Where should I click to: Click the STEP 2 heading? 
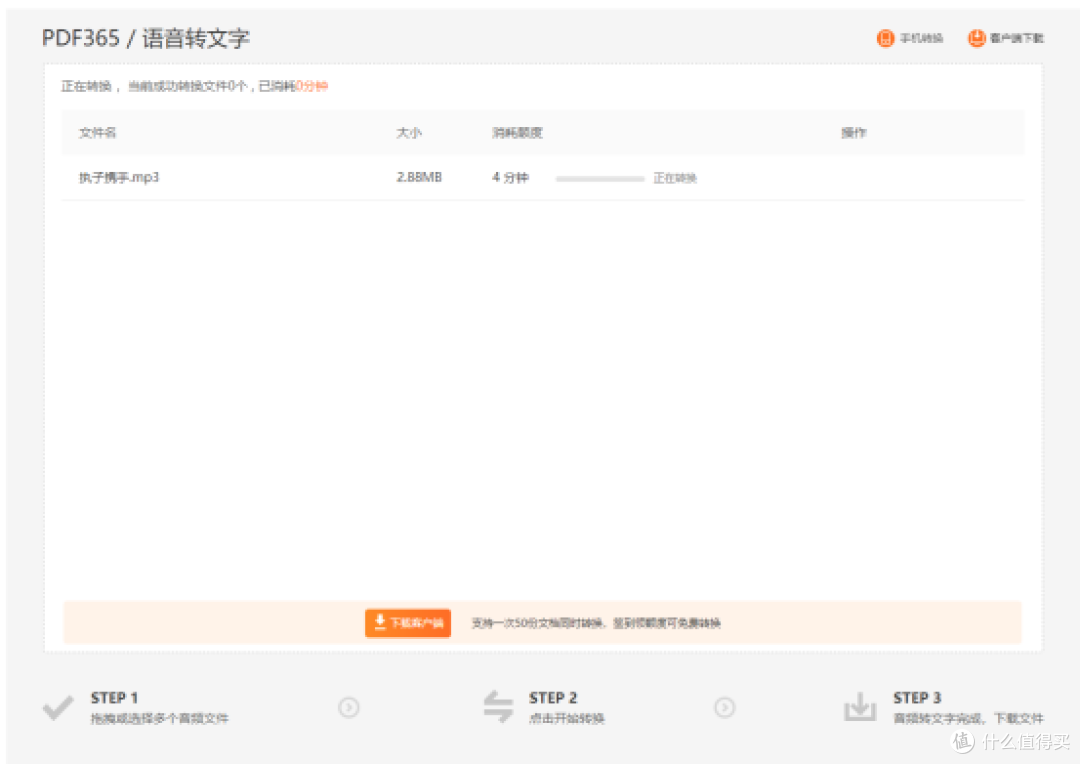(x=553, y=698)
